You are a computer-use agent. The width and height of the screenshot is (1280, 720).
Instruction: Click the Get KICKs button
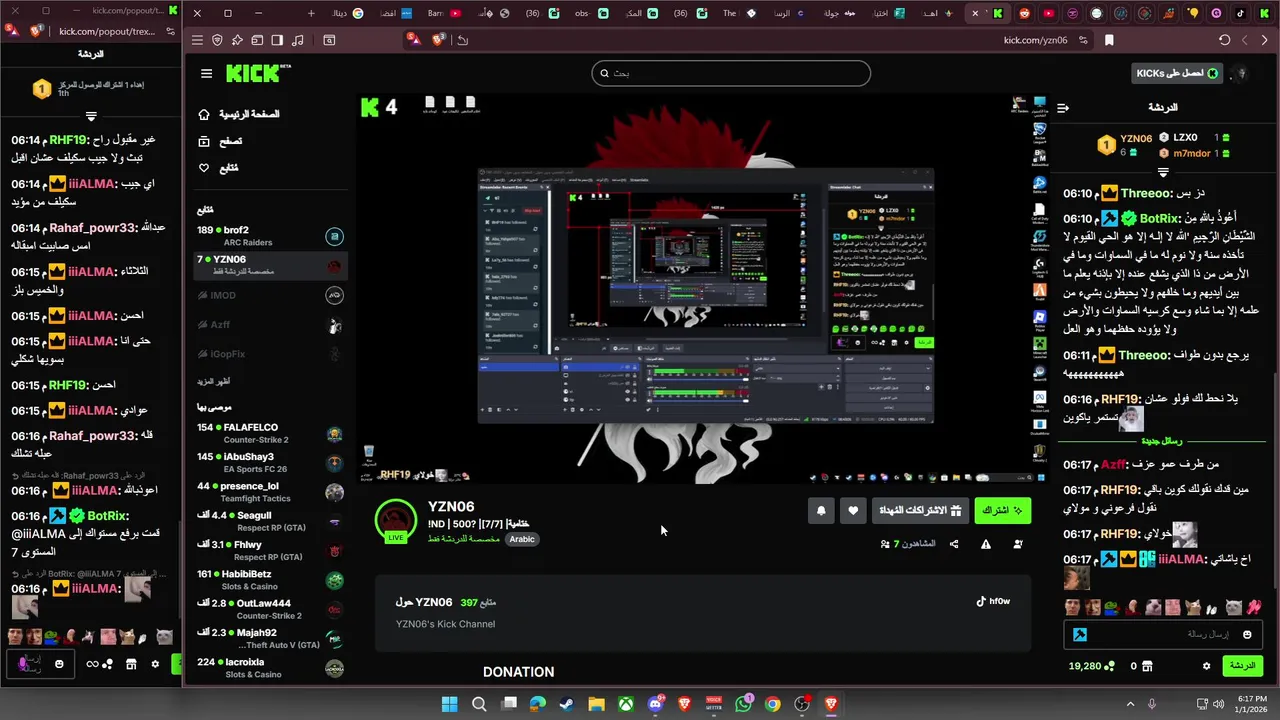(1178, 73)
